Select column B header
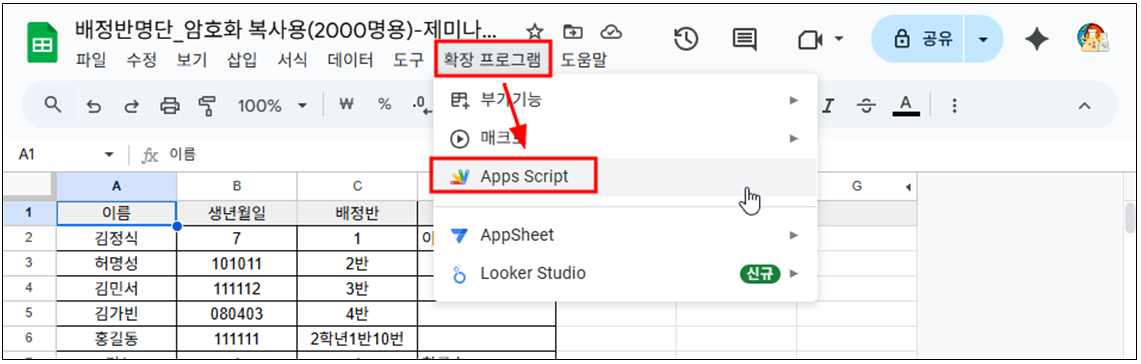 coord(236,186)
